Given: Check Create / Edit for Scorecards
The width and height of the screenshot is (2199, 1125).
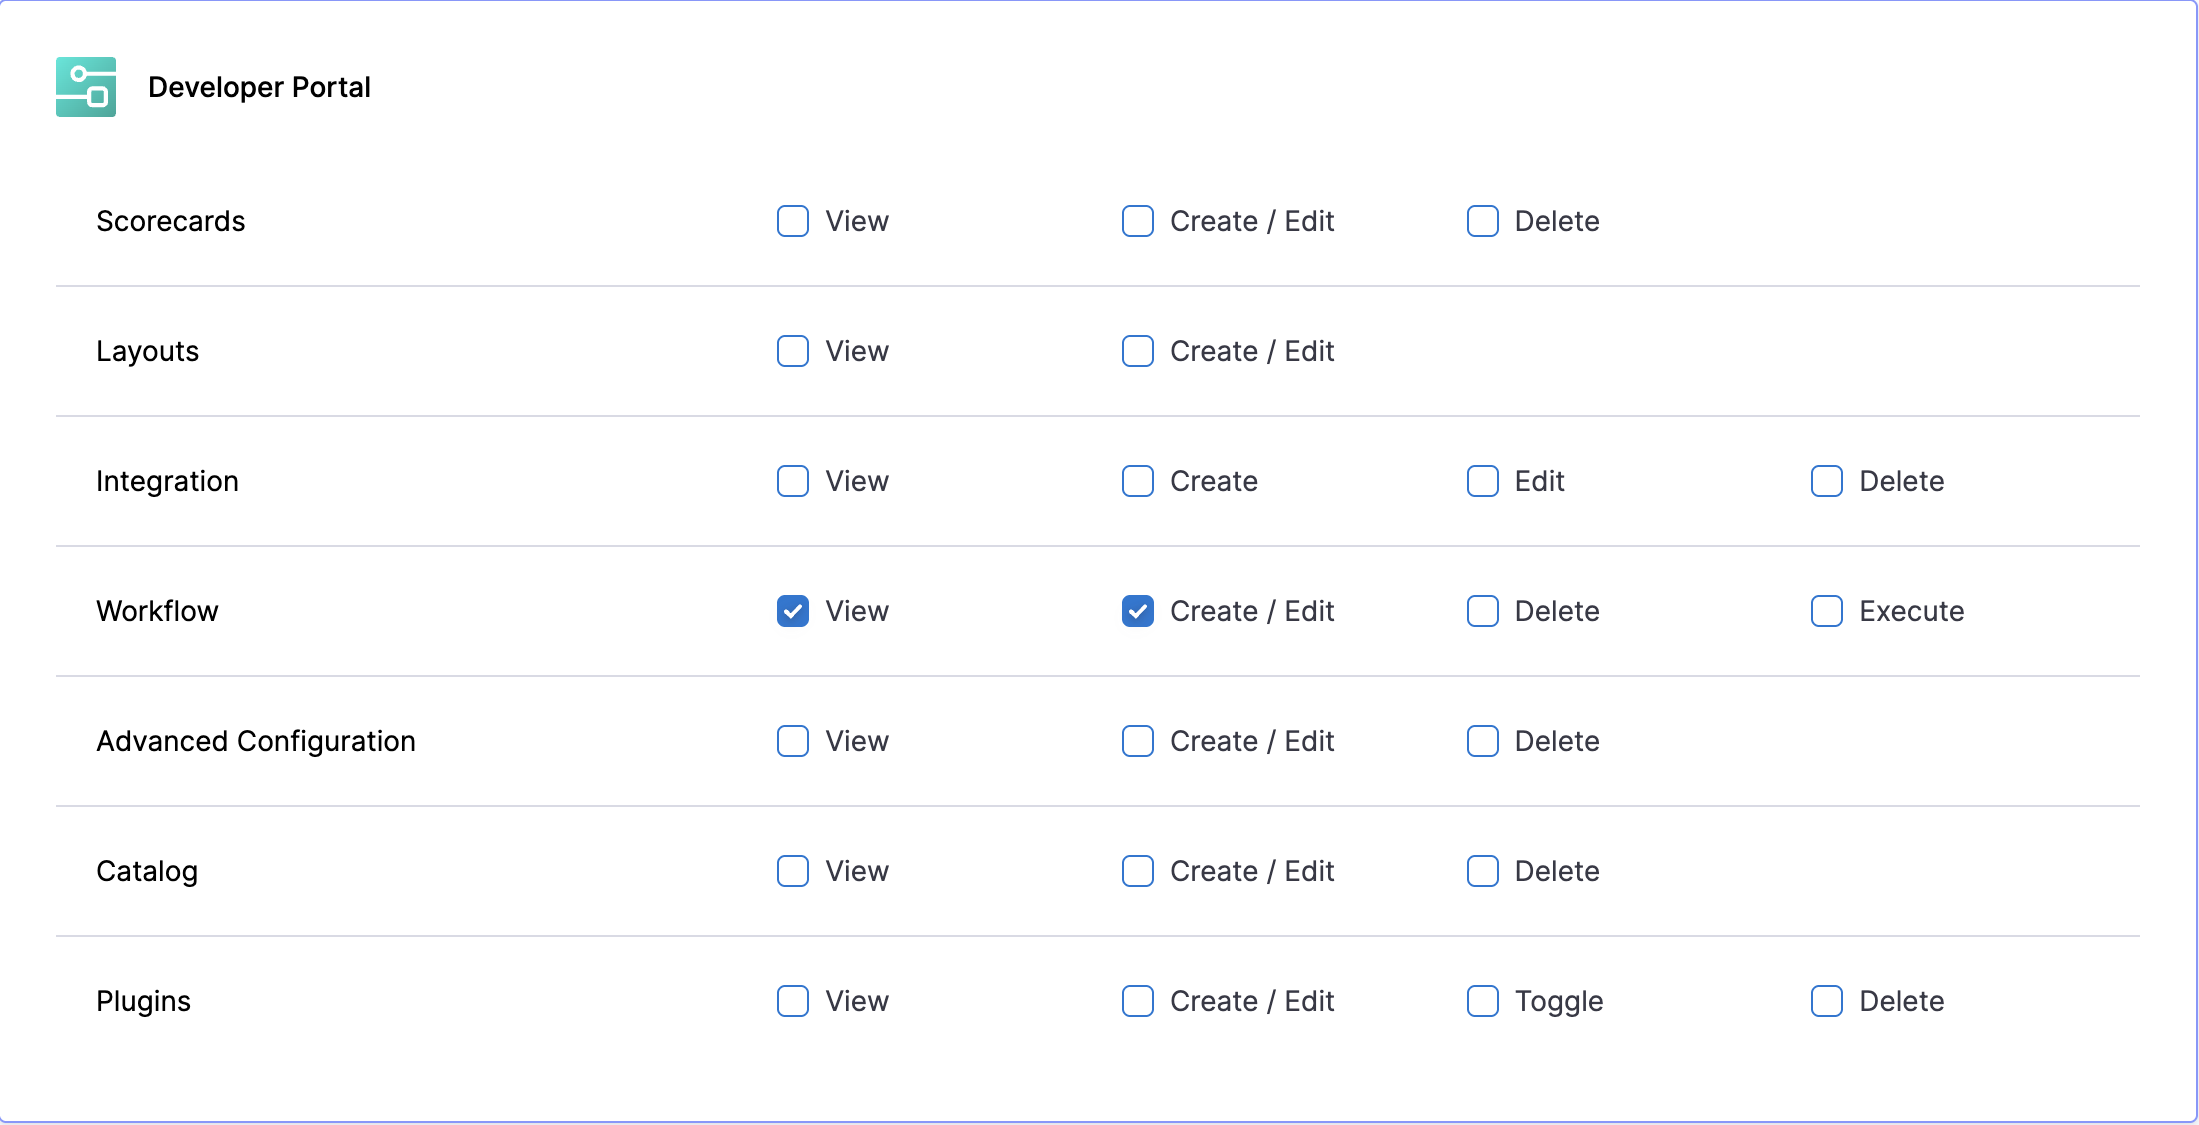Looking at the screenshot, I should pyautogui.click(x=1138, y=221).
